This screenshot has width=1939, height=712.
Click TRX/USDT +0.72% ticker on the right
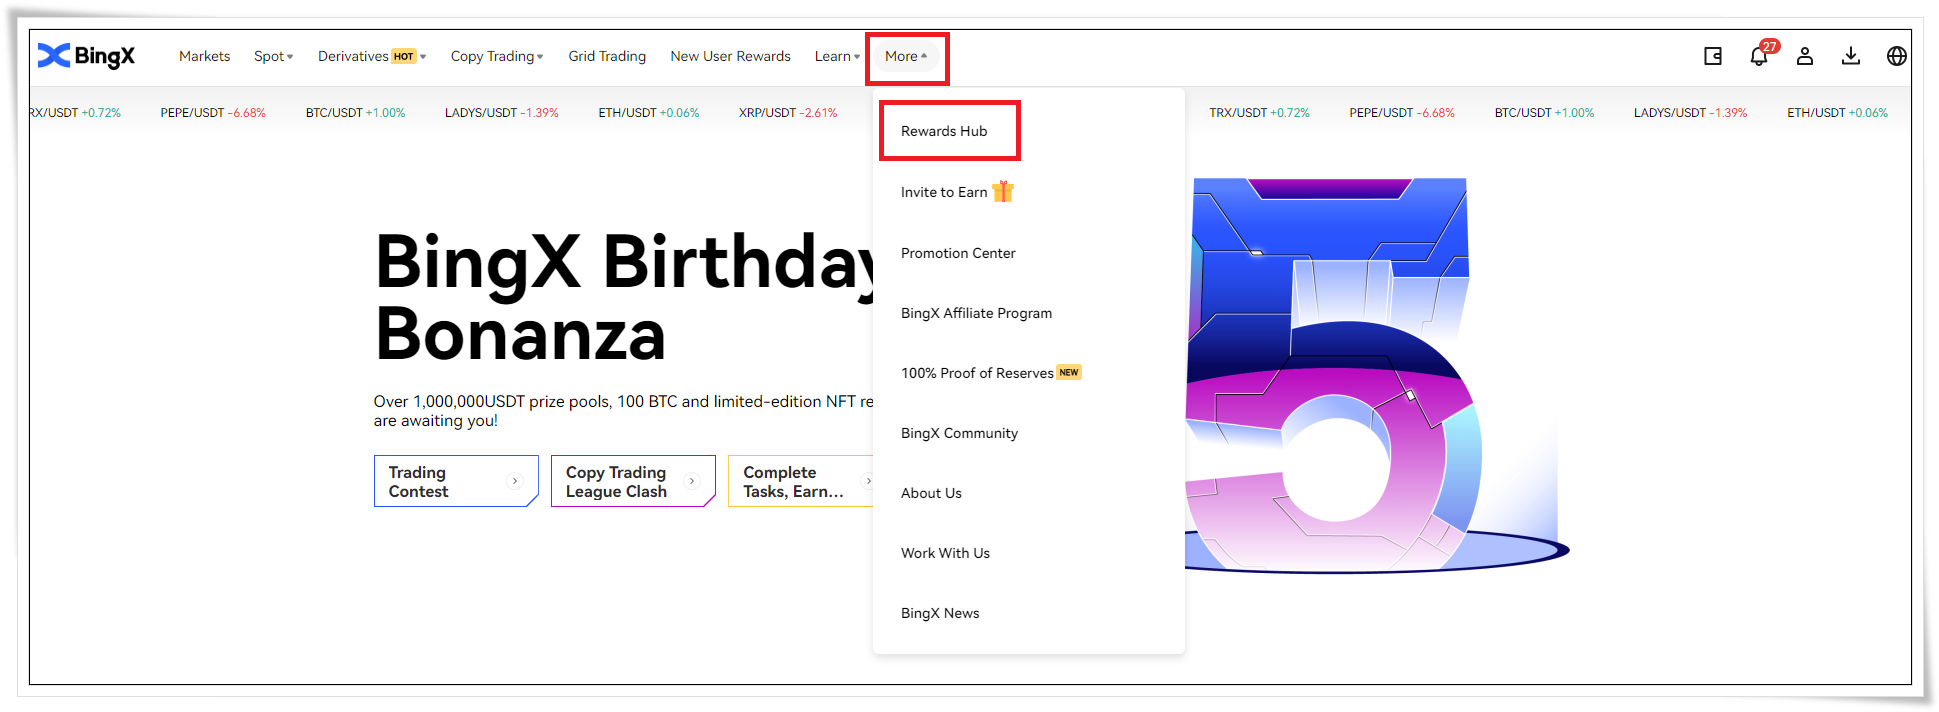point(1259,113)
